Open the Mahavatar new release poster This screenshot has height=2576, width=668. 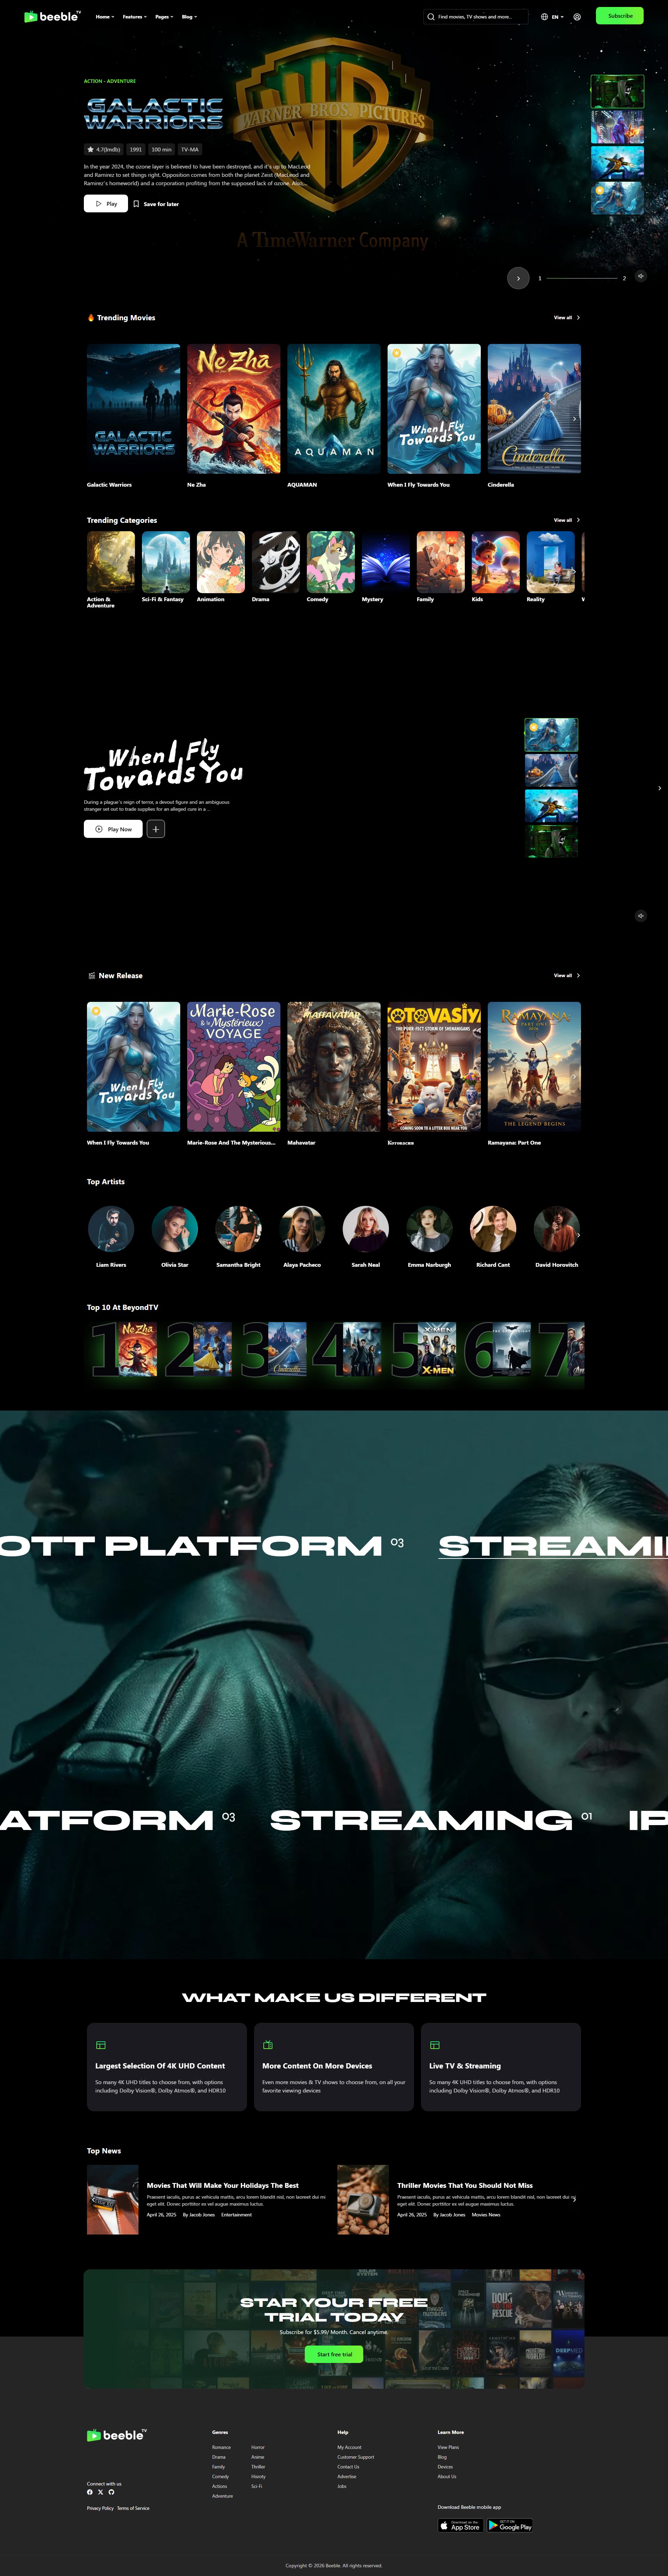pyautogui.click(x=334, y=1067)
